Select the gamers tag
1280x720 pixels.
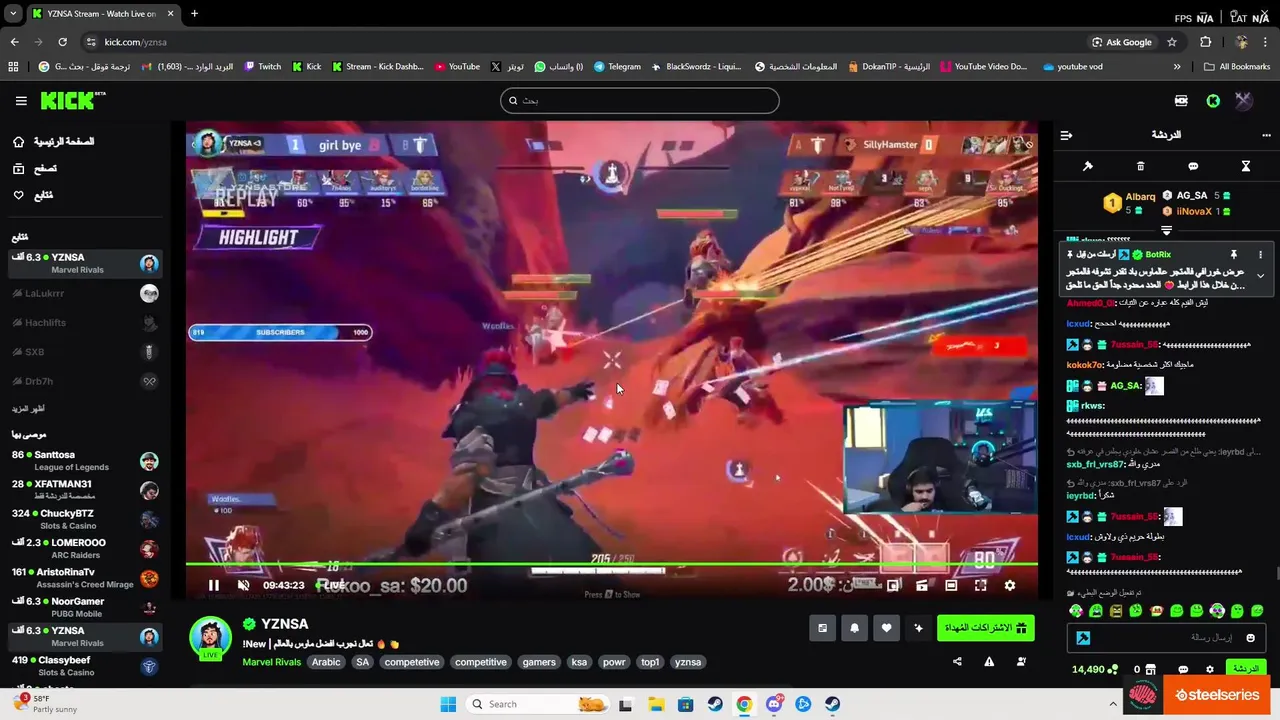(x=539, y=662)
